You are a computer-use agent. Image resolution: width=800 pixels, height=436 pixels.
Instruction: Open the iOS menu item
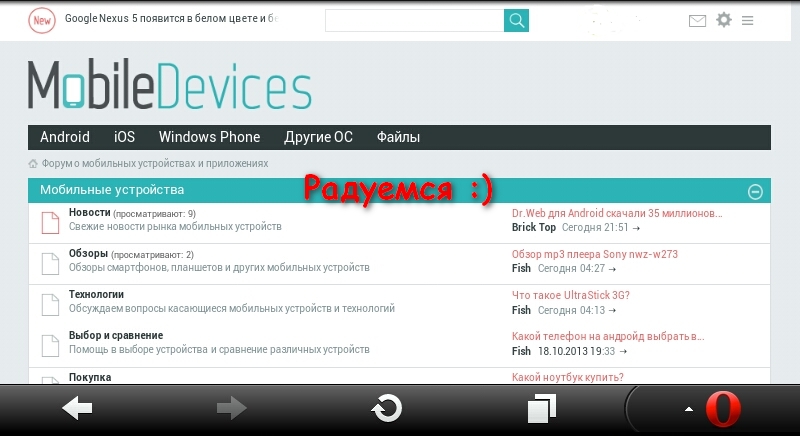coord(124,137)
